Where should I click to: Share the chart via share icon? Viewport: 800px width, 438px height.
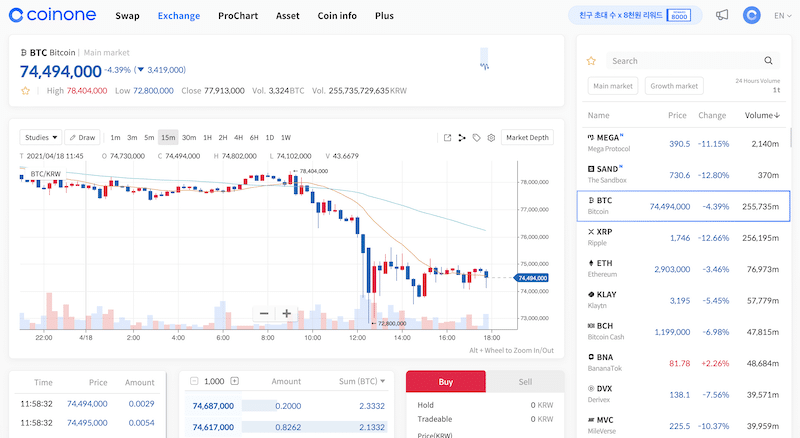[x=462, y=137]
